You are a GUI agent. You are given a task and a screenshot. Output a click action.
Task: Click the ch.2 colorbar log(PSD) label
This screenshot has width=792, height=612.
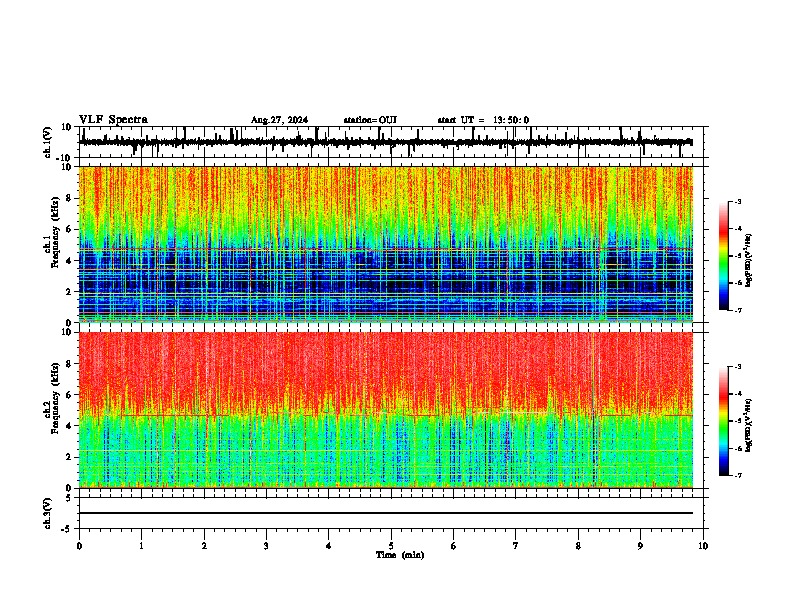coord(749,423)
